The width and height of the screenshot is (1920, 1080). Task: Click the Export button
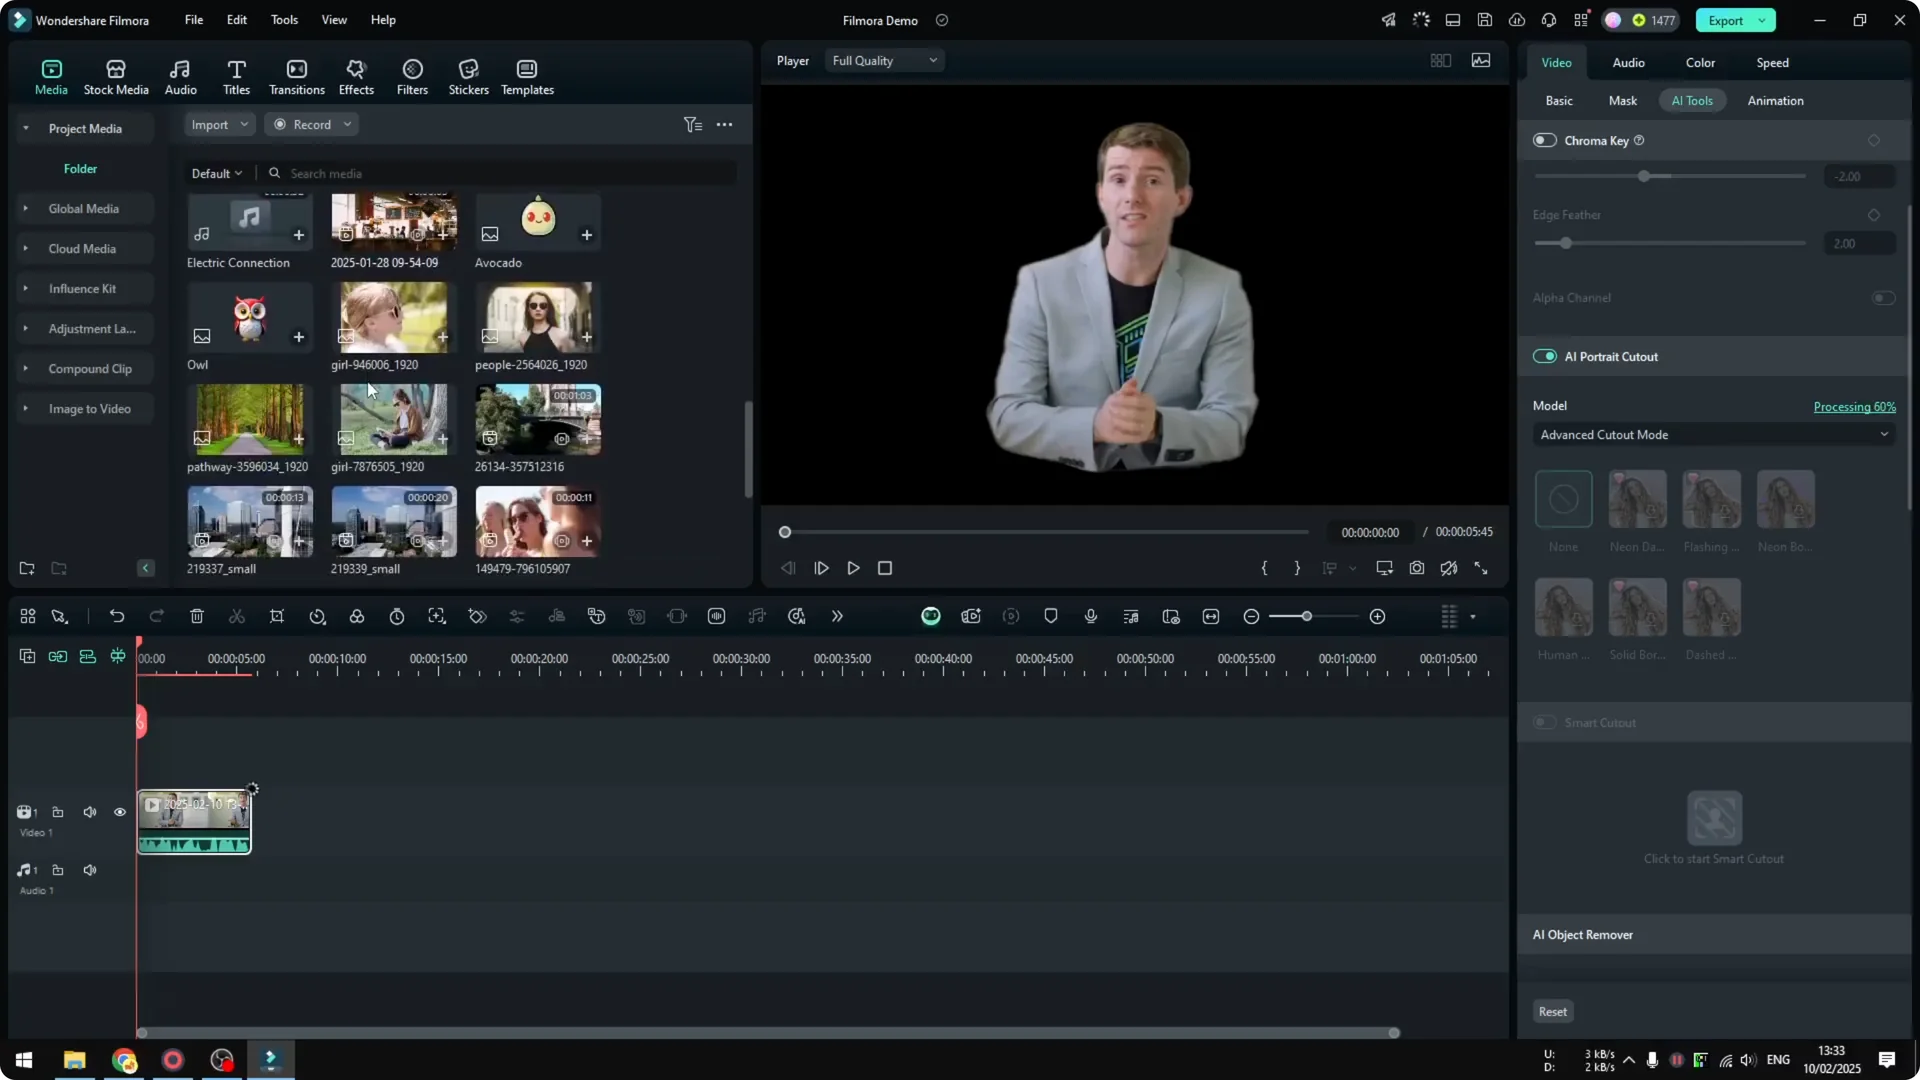click(1725, 20)
